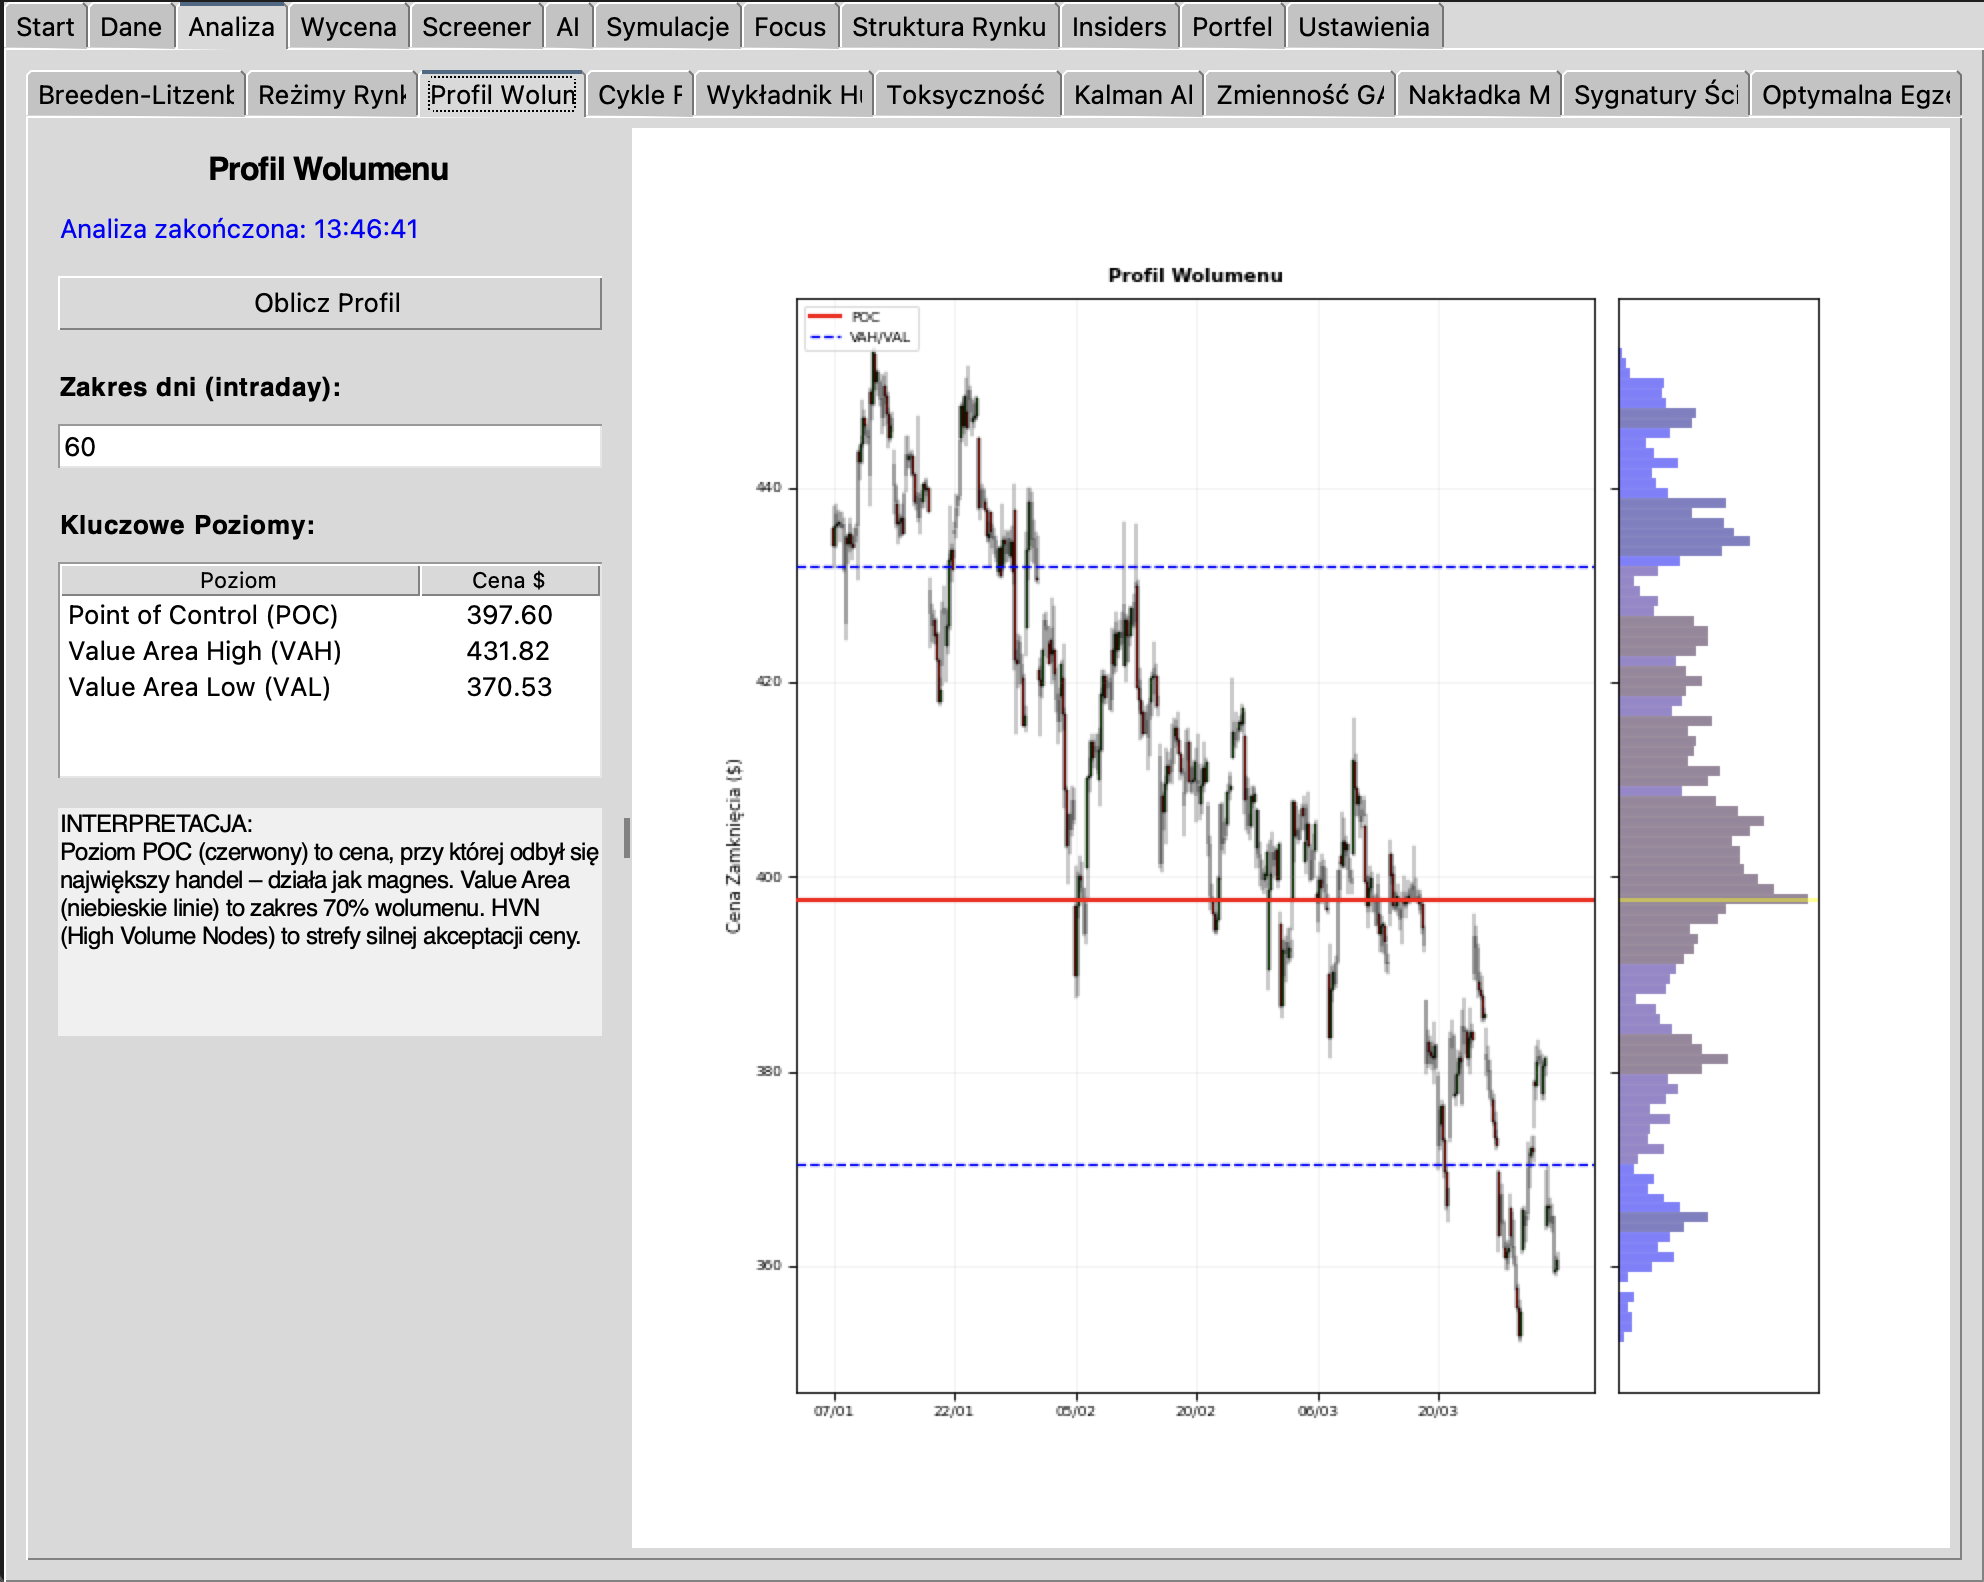Click the 397.60 price cell
Viewport: 1984px width, 1582px height.
tap(509, 615)
